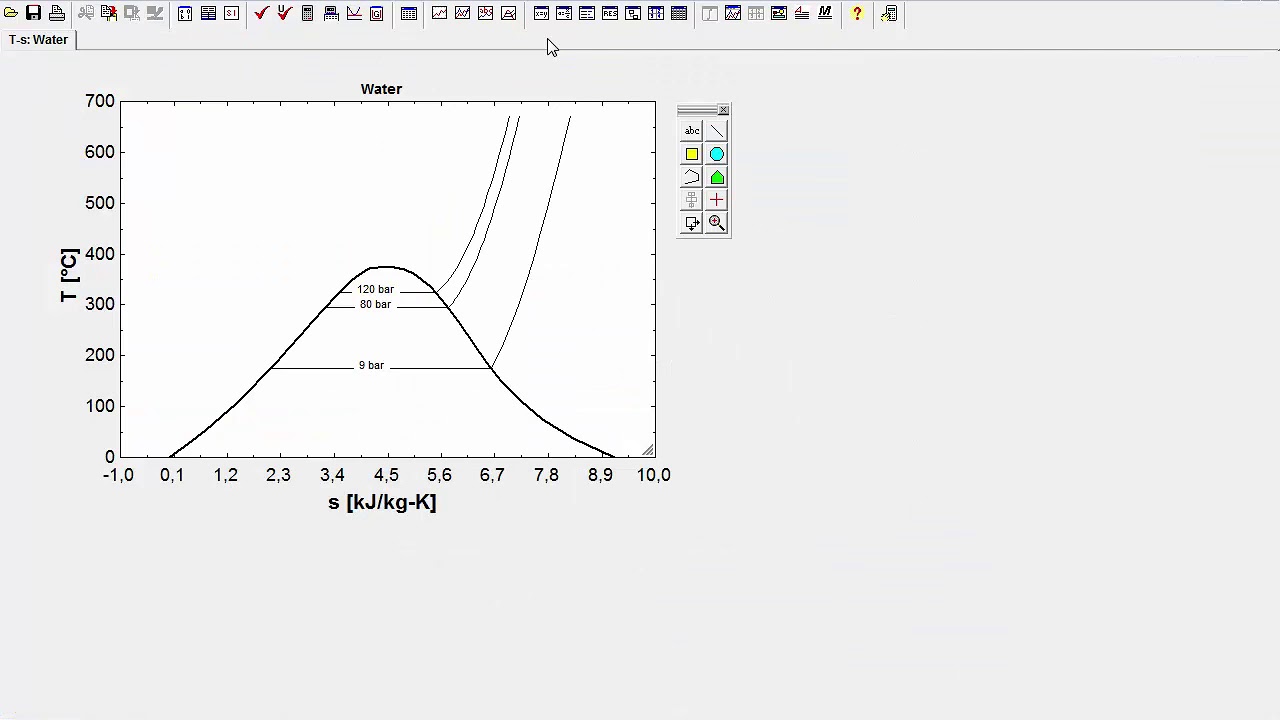Click the s [kJ/kg-K] x-axis label
This screenshot has width=1280, height=720.
(382, 502)
